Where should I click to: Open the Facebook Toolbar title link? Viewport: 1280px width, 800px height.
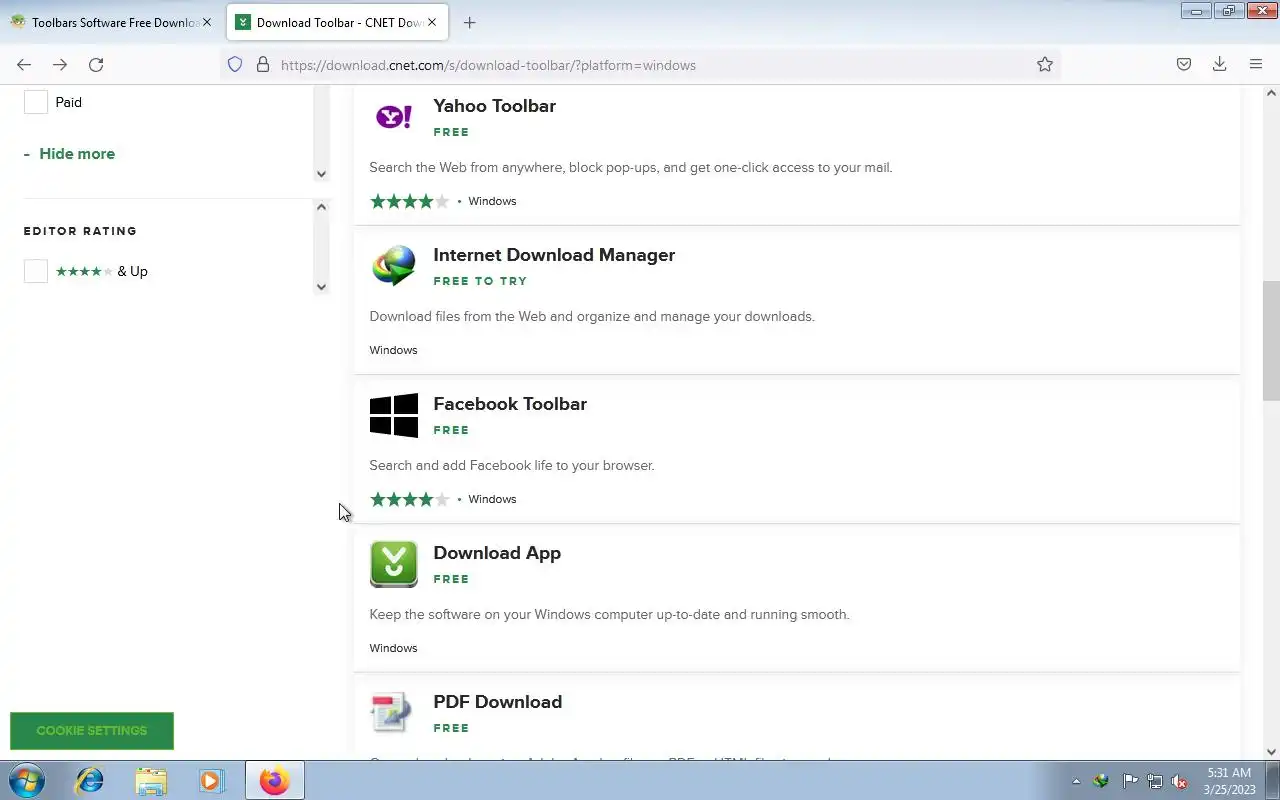tap(510, 404)
